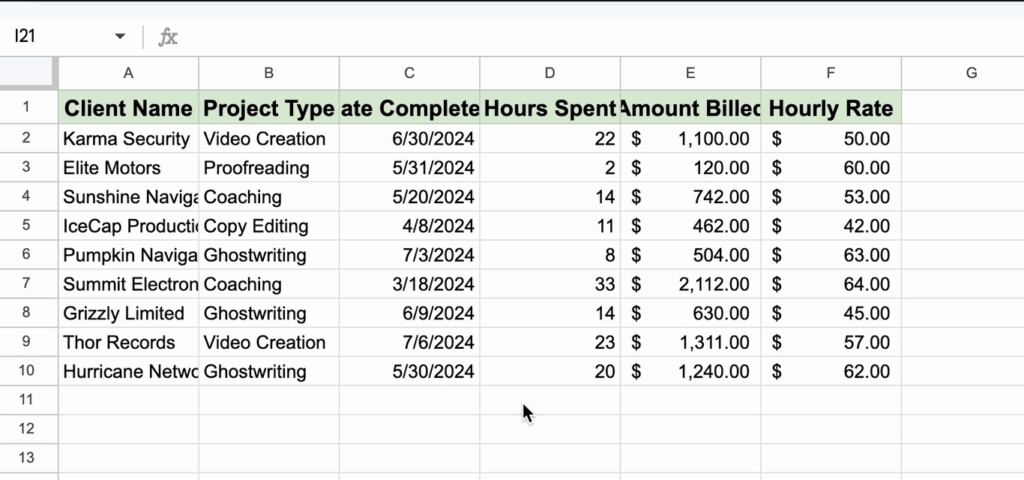Click the fx function icon
This screenshot has width=1024, height=480.
tap(168, 37)
